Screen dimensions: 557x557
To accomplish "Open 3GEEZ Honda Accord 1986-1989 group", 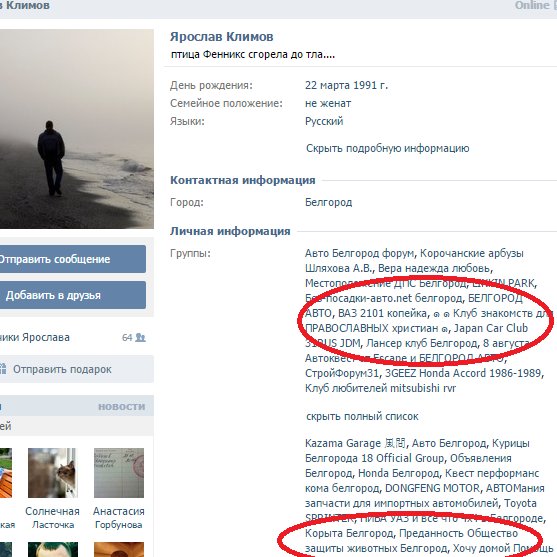I will coord(463,373).
